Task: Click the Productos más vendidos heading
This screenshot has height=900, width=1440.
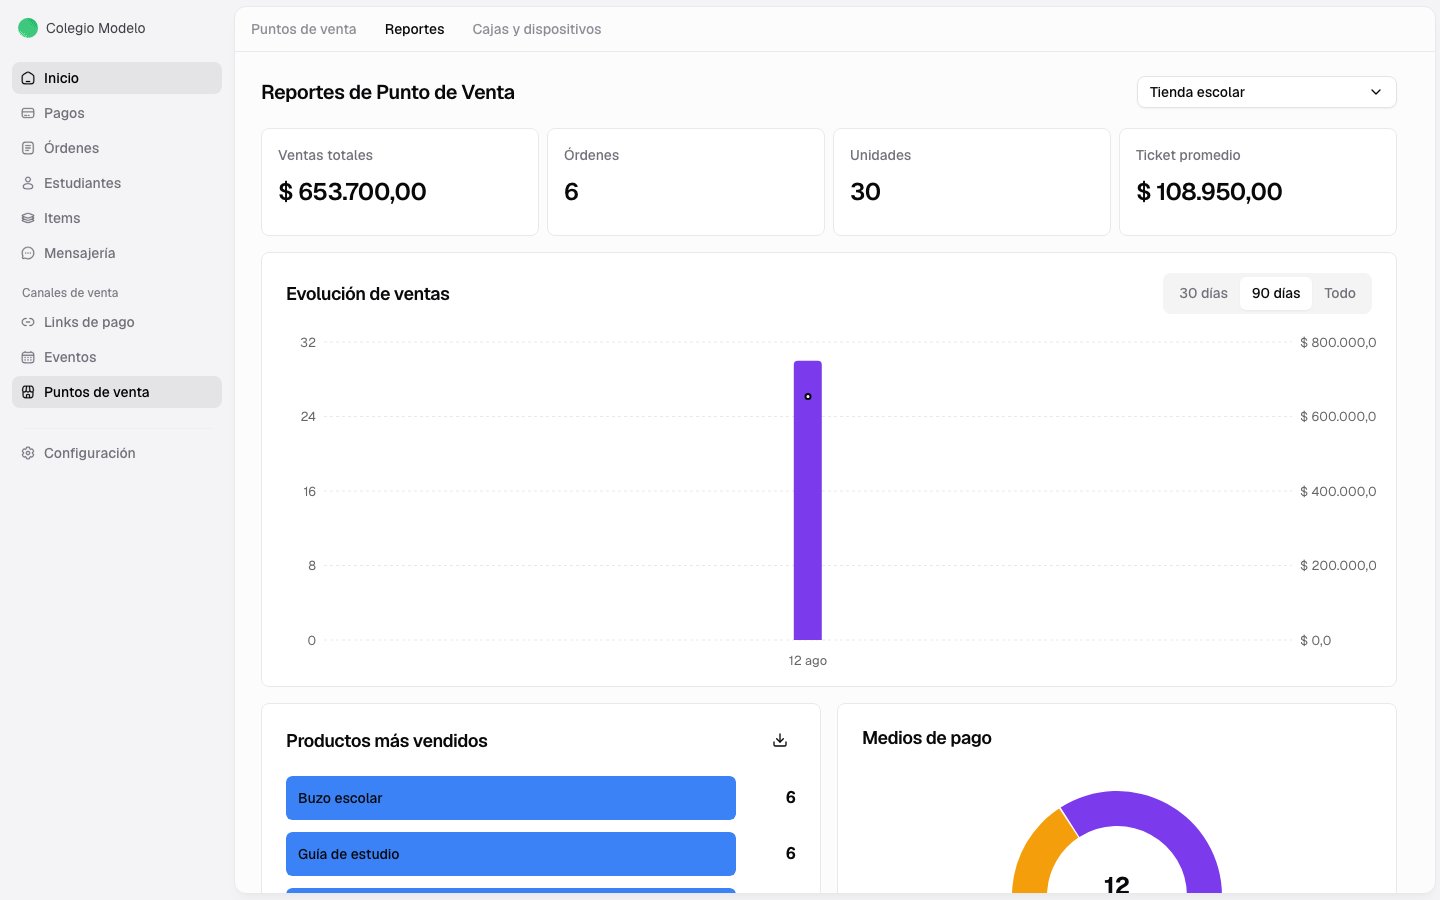Action: [387, 741]
